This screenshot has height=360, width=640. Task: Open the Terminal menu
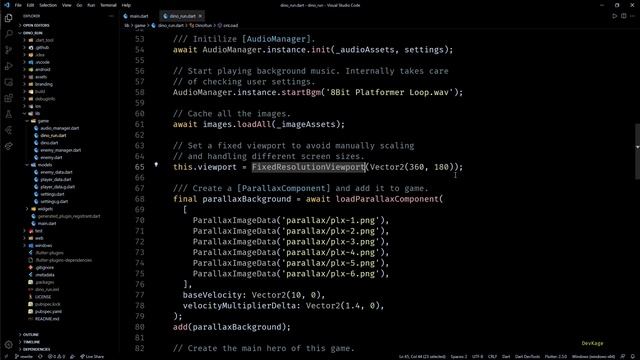tap(108, 5)
